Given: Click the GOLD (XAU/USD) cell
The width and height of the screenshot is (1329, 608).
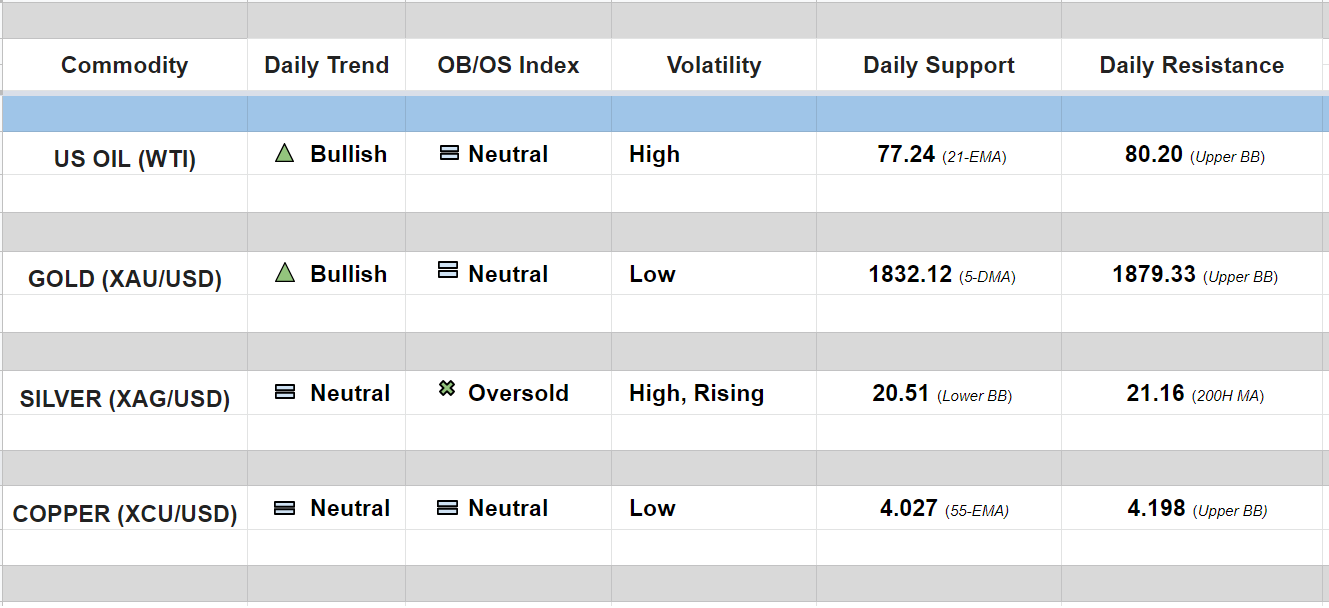Looking at the screenshot, I should click(125, 279).
